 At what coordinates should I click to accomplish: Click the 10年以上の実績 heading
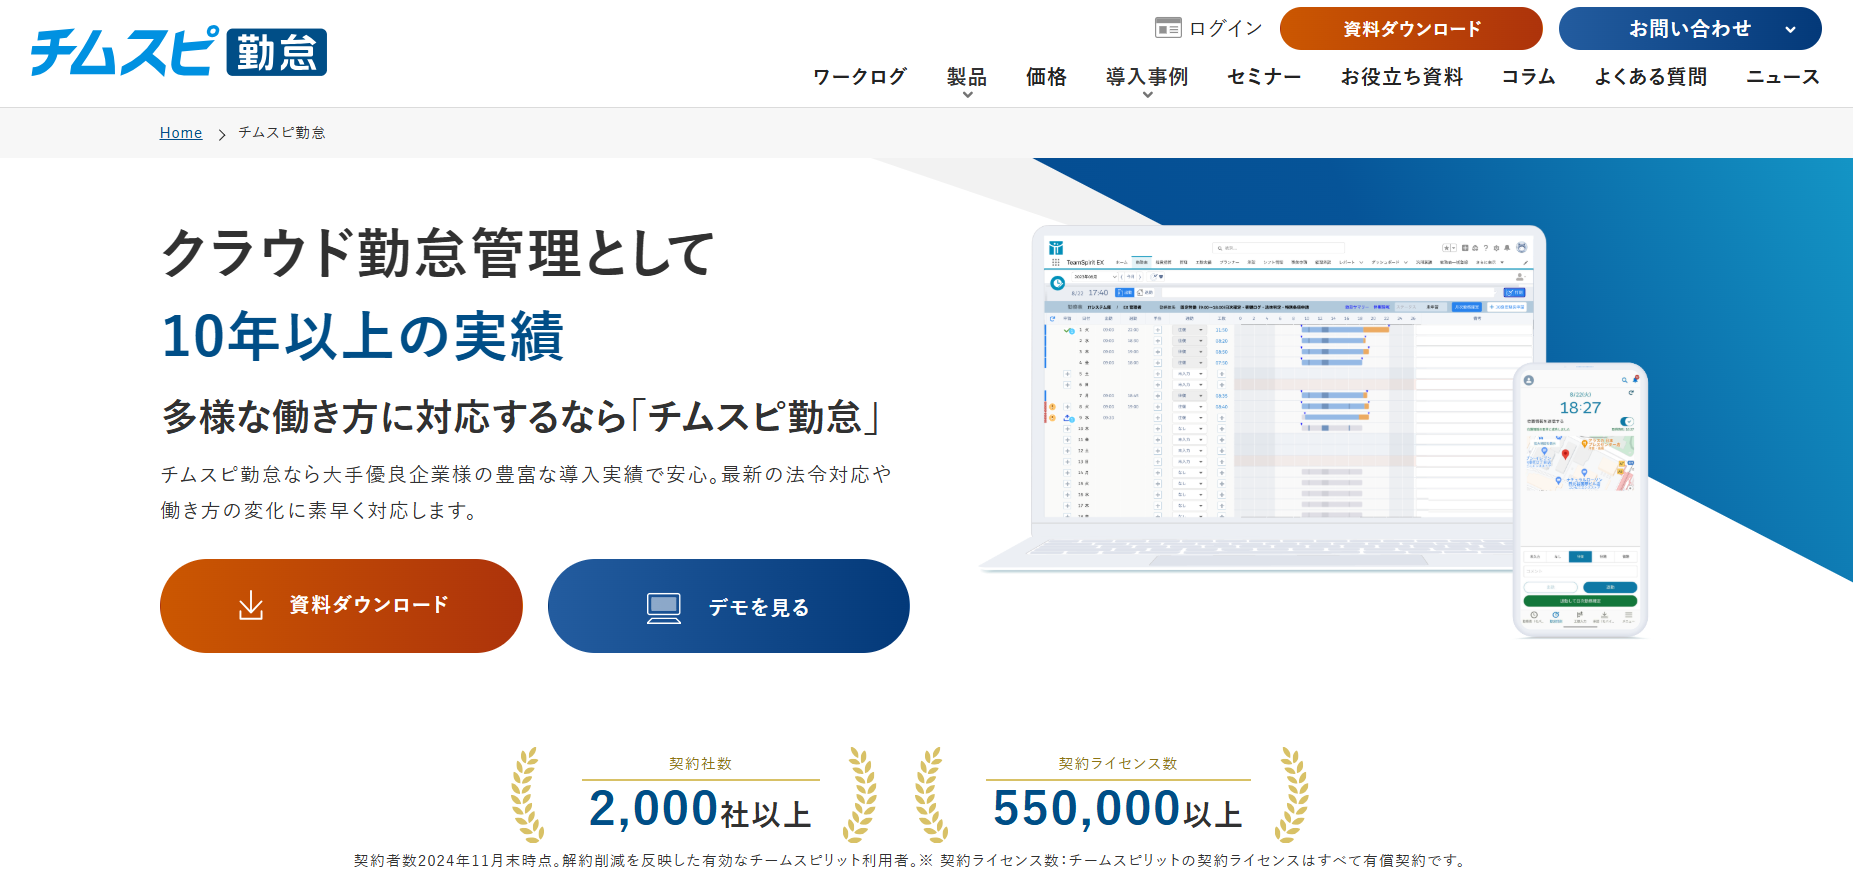(x=363, y=335)
